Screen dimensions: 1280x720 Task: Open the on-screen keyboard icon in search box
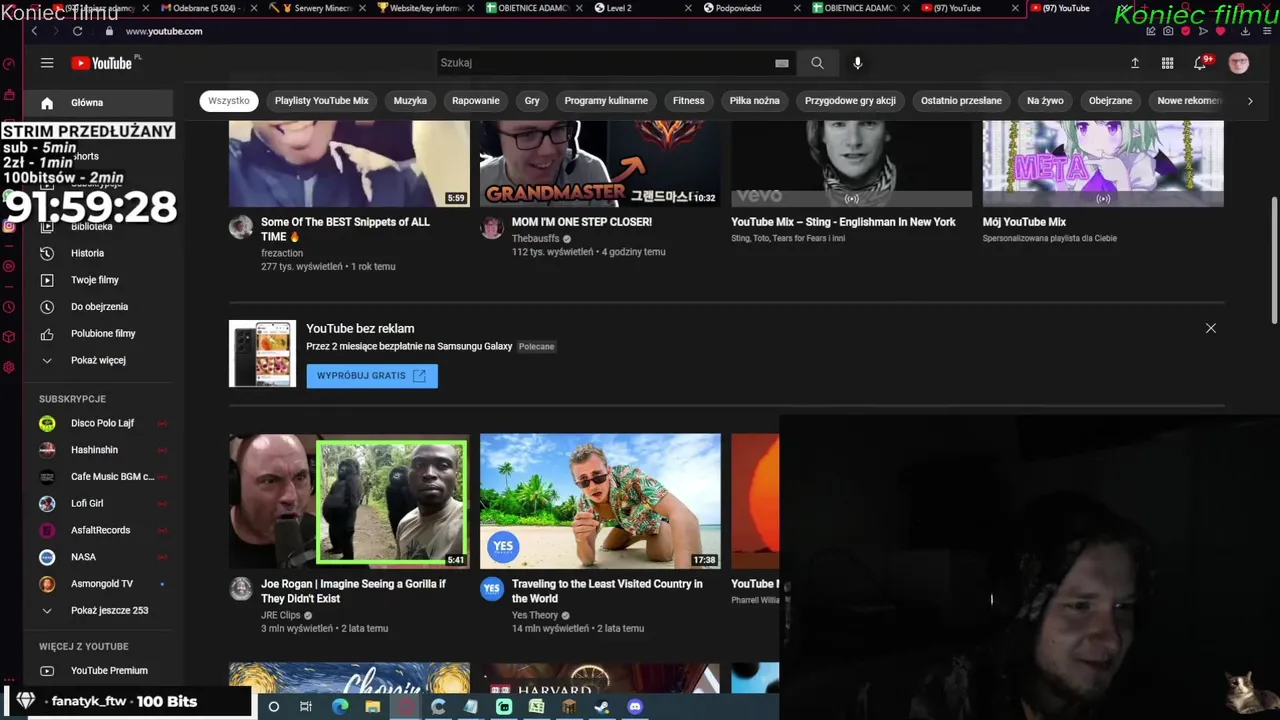click(782, 63)
